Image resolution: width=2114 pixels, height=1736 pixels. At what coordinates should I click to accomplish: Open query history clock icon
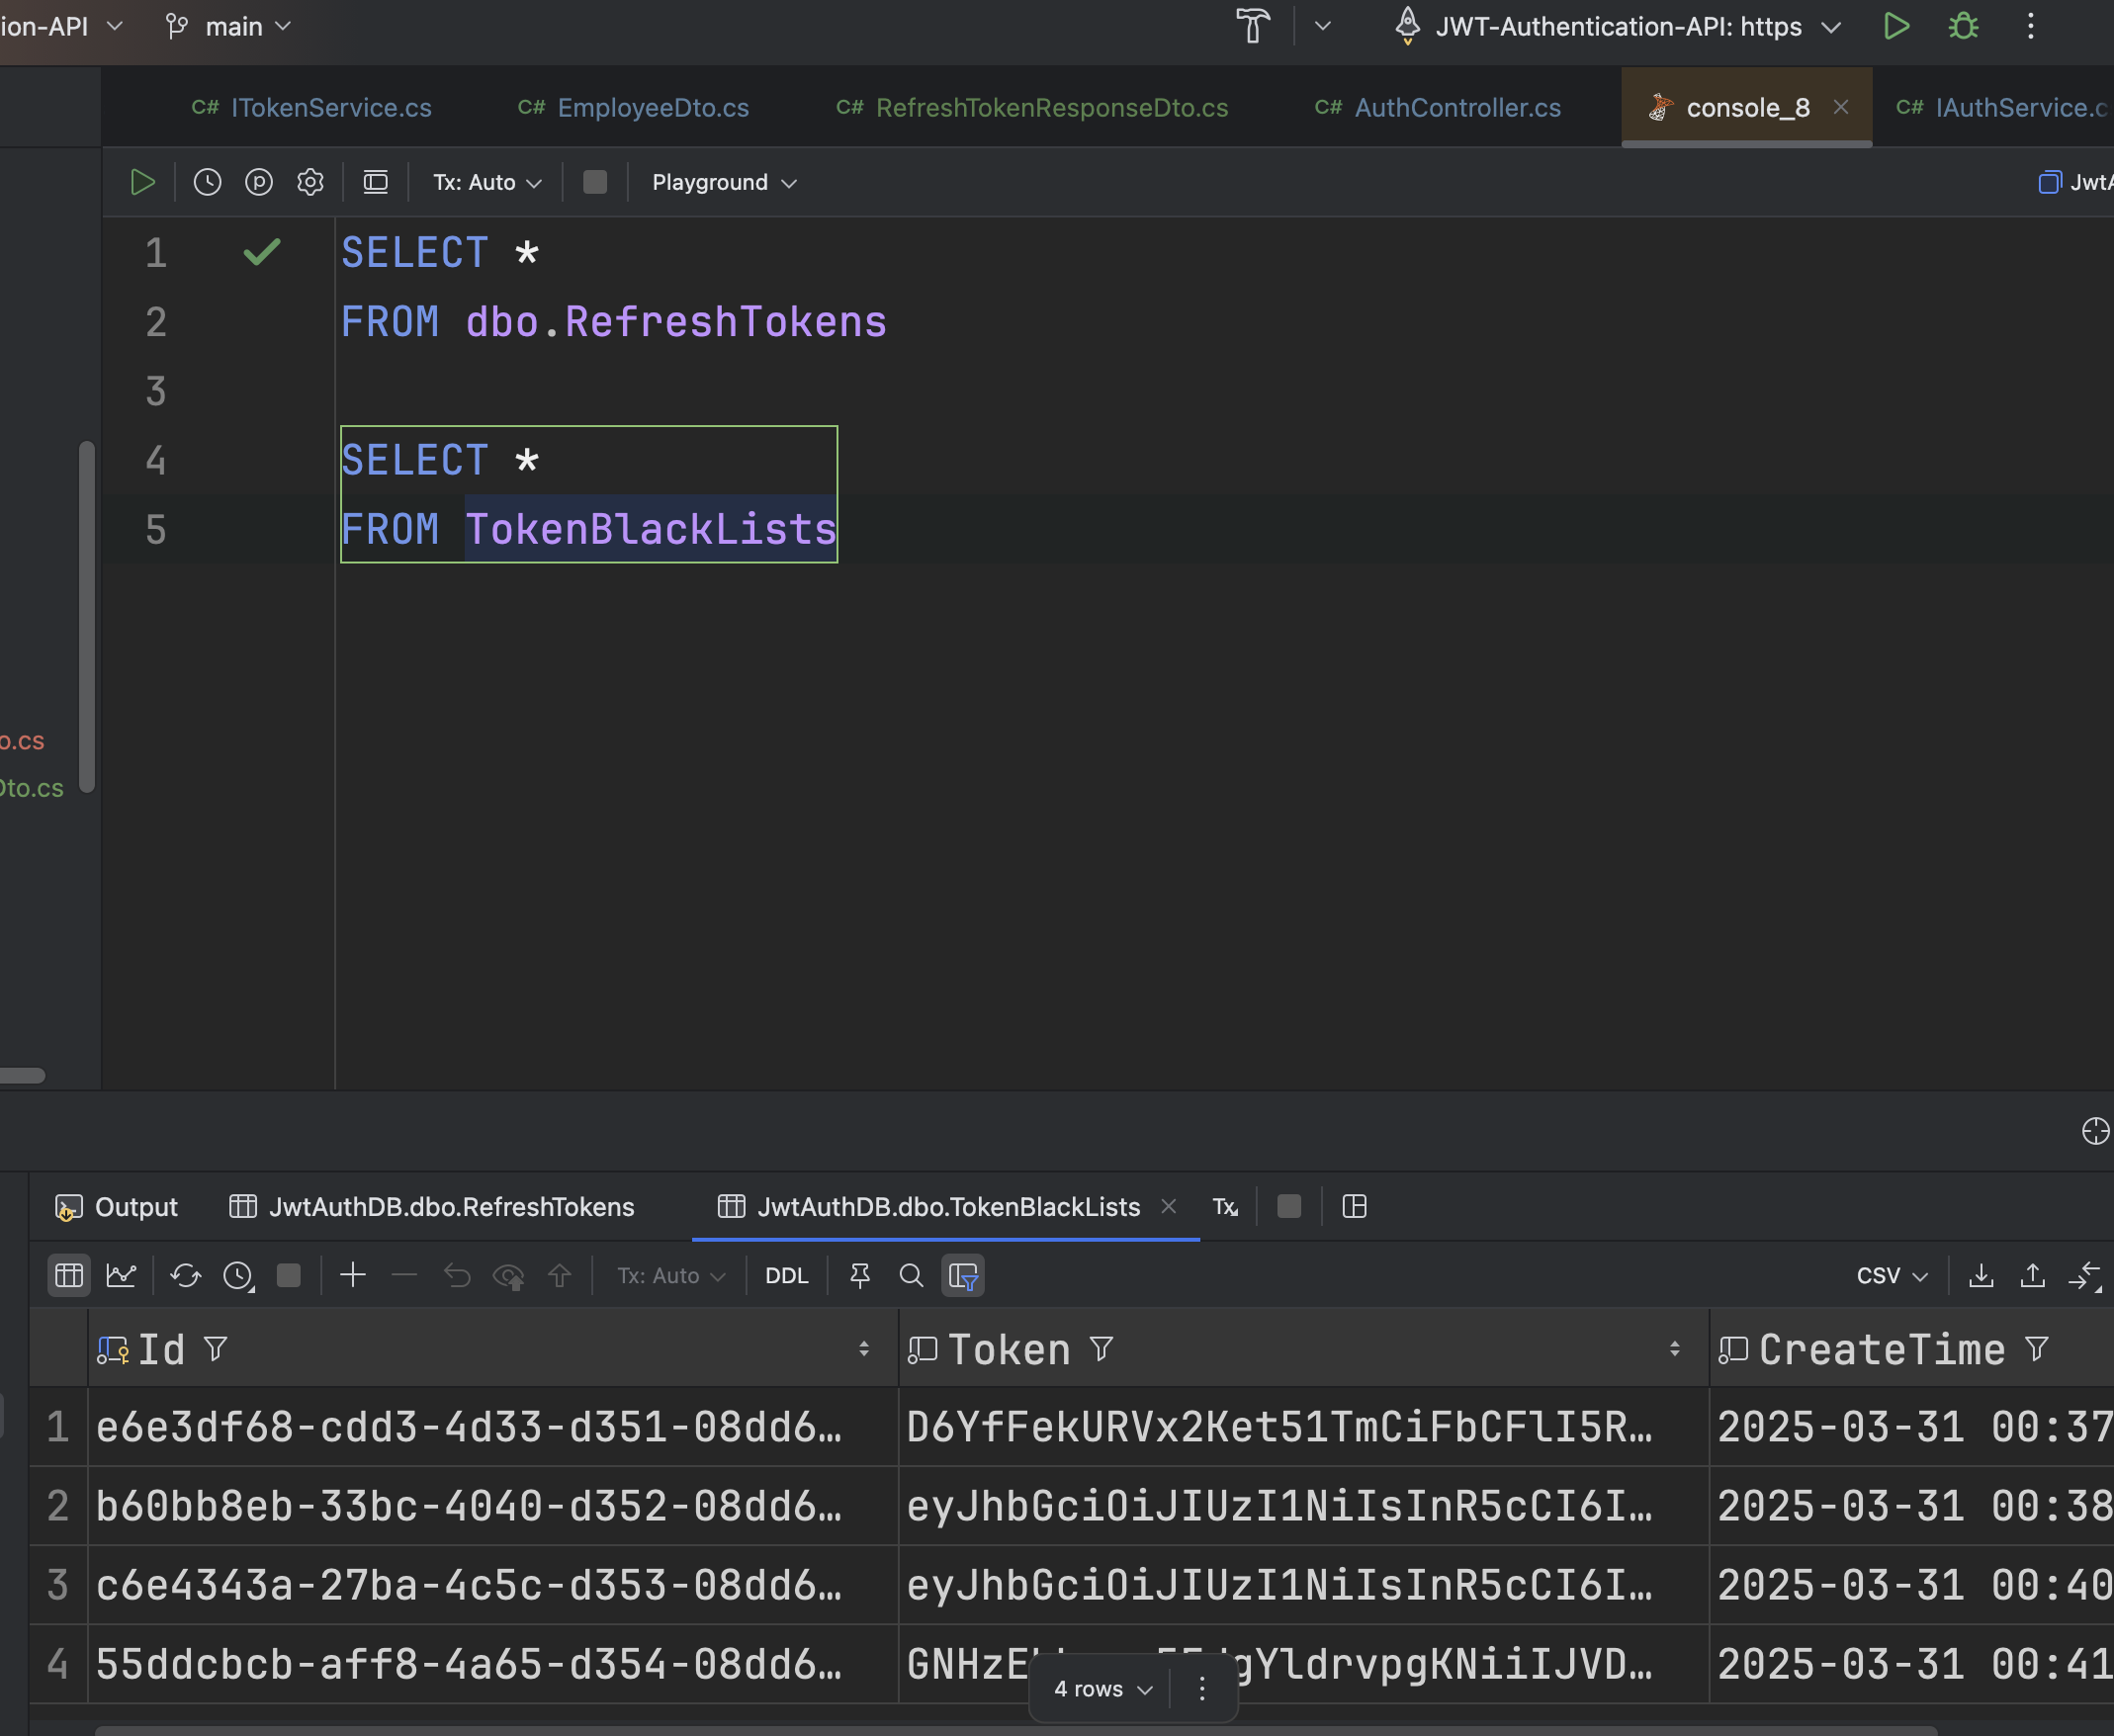[x=207, y=182]
